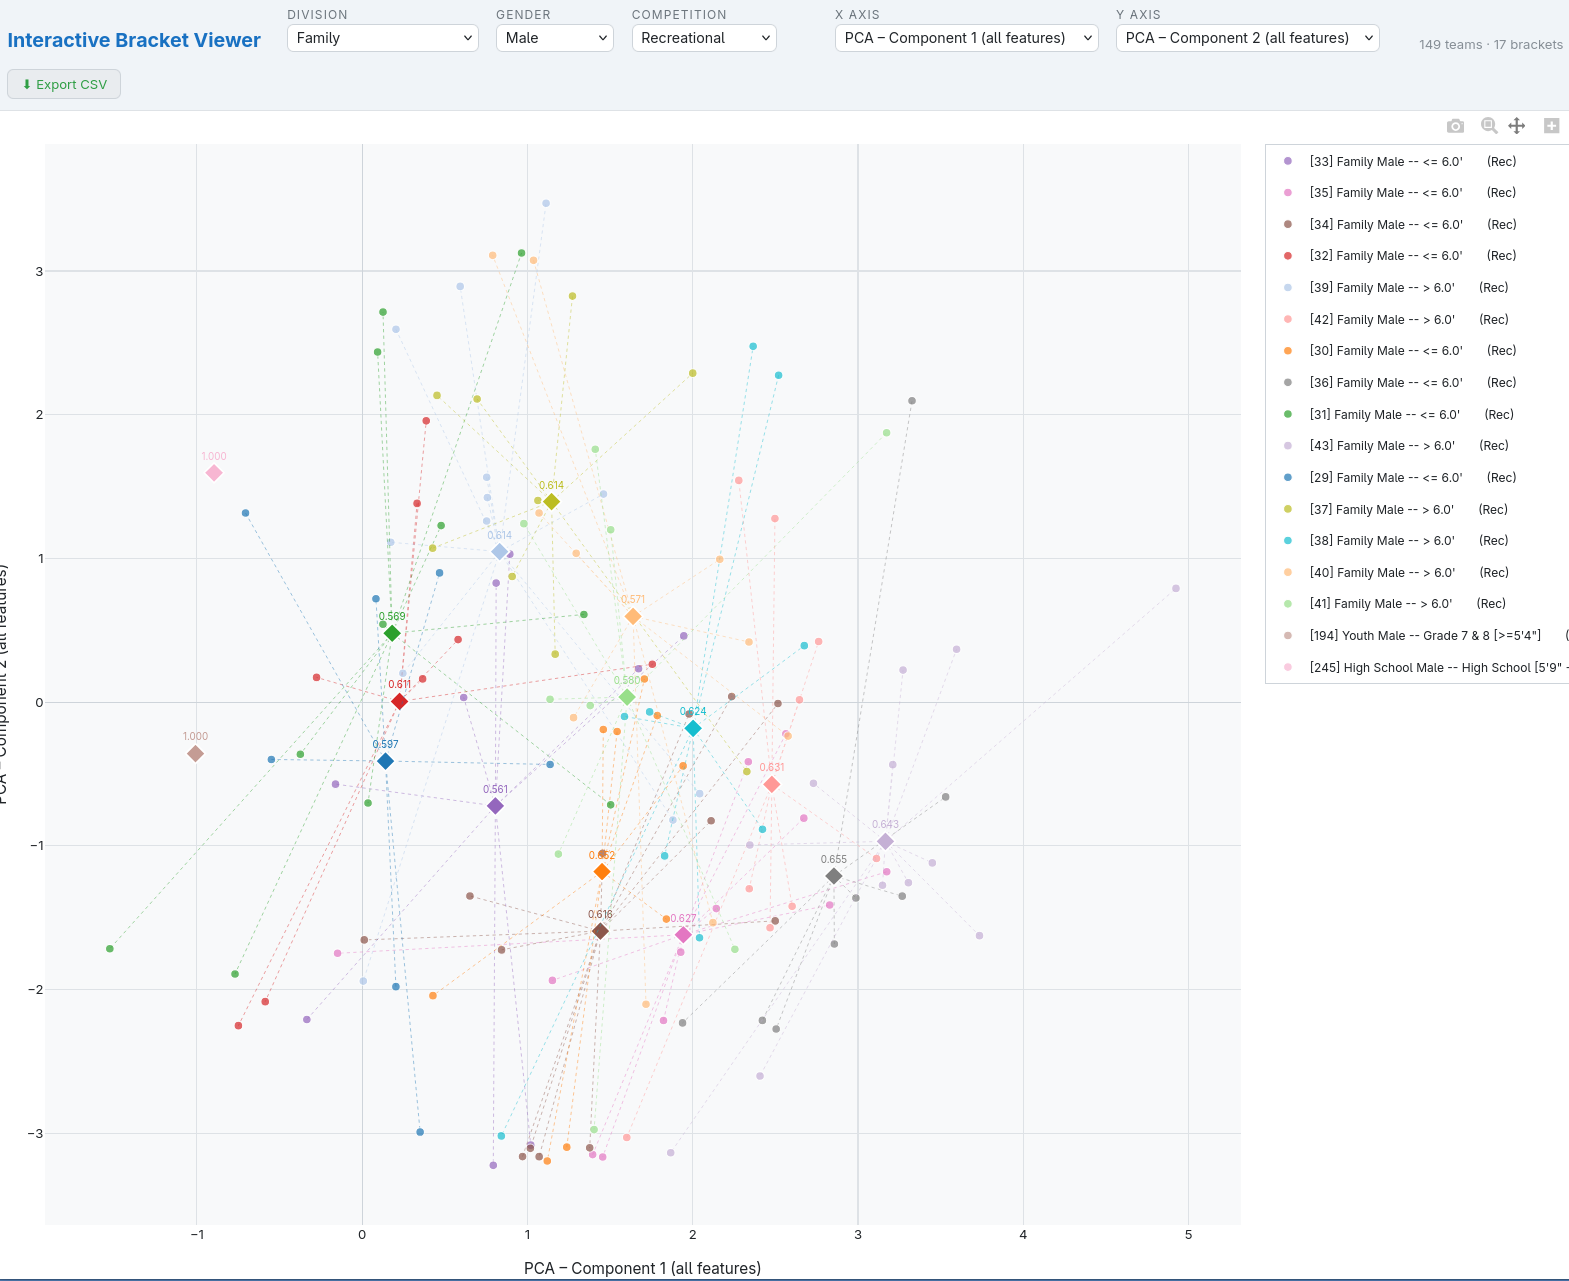1569x1281 pixels.
Task: Toggle legend entry [39] Family Male > 6.0'
Action: coord(1418,288)
